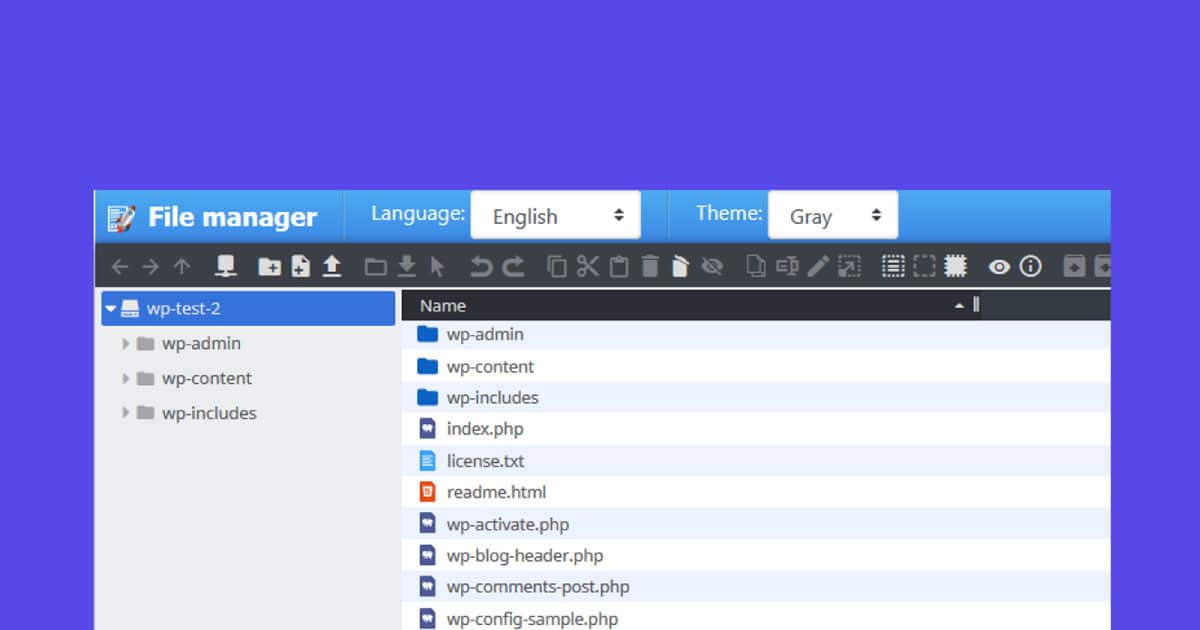Enable preview with the eye icon
This screenshot has height=630, width=1200.
coord(997,266)
